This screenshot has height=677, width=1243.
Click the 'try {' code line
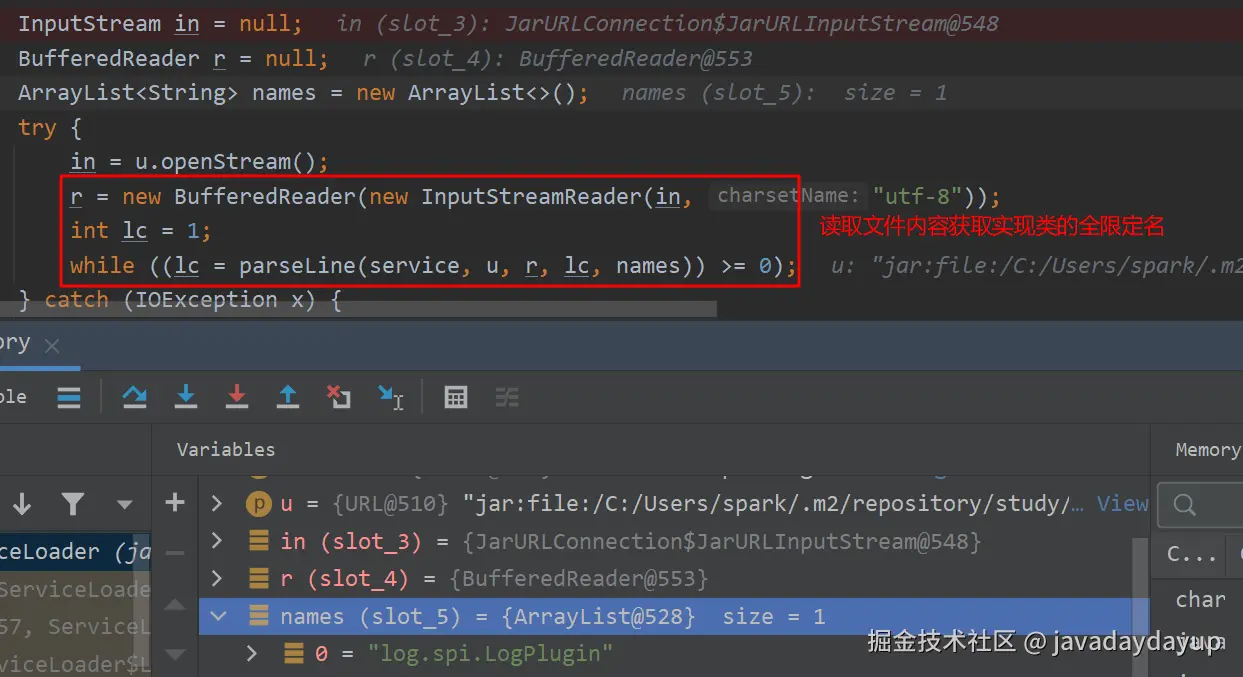(x=50, y=128)
